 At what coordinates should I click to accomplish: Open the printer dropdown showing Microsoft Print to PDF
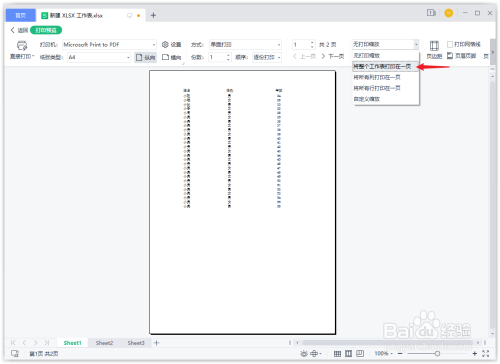[x=109, y=44]
